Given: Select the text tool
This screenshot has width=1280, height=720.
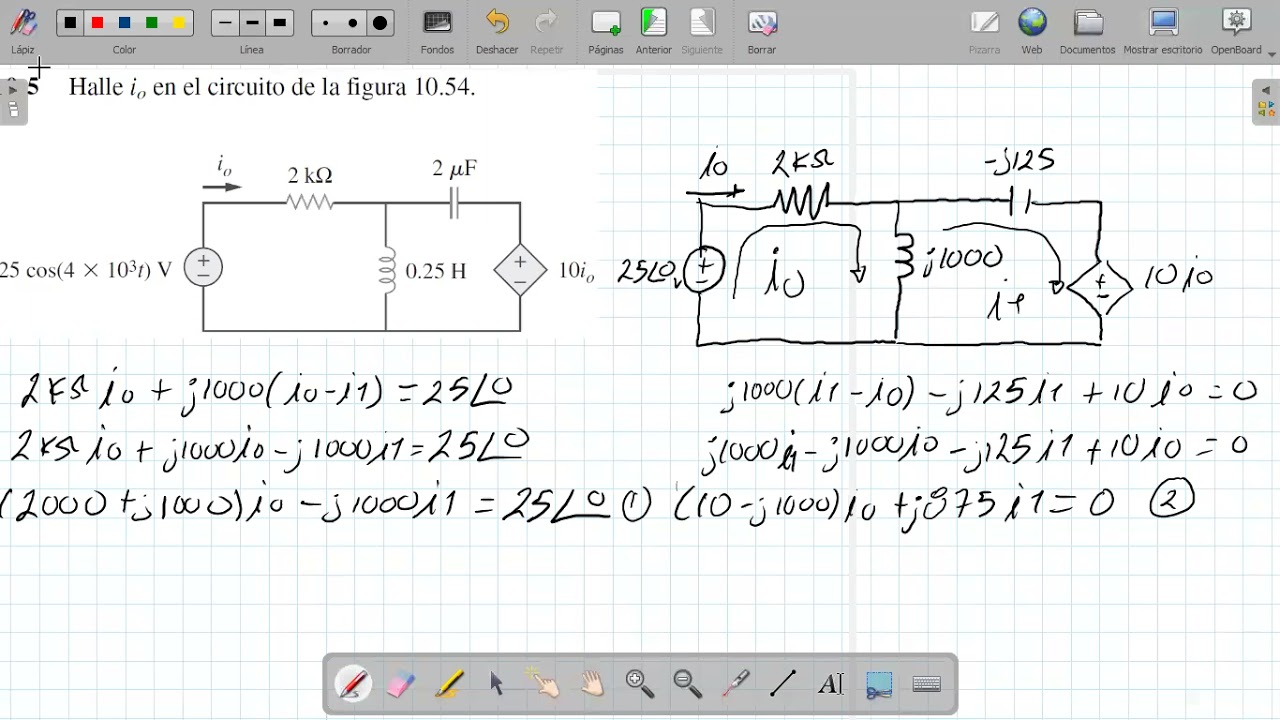Looking at the screenshot, I should coord(831,684).
